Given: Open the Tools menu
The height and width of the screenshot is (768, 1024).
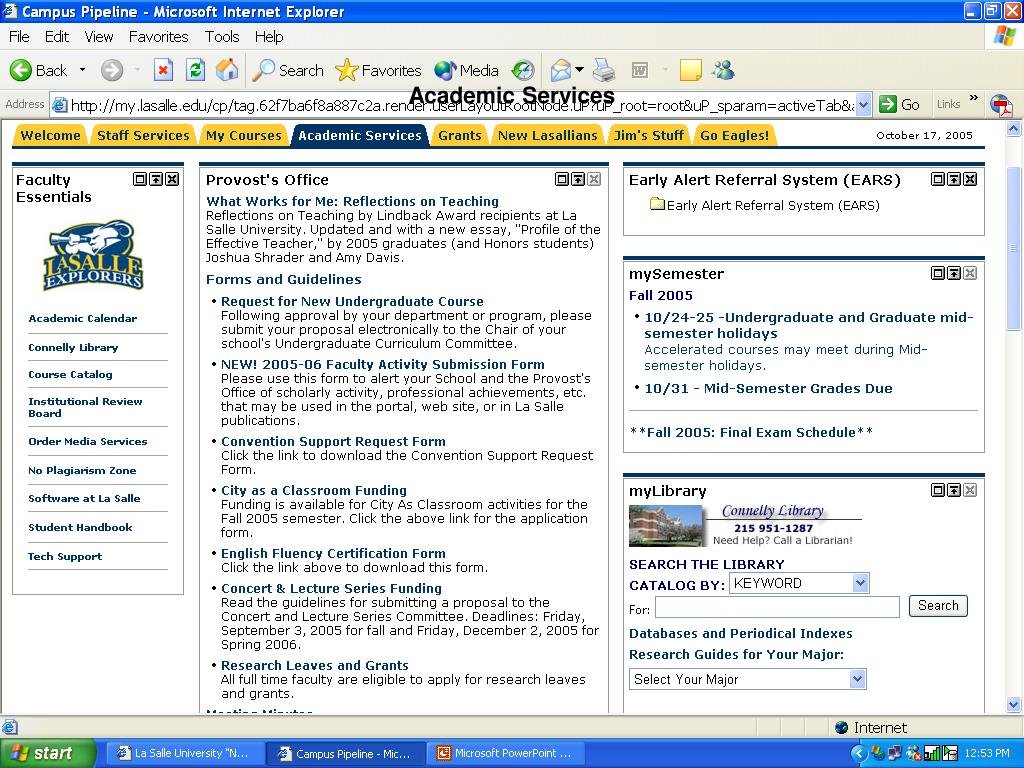Looking at the screenshot, I should (222, 37).
